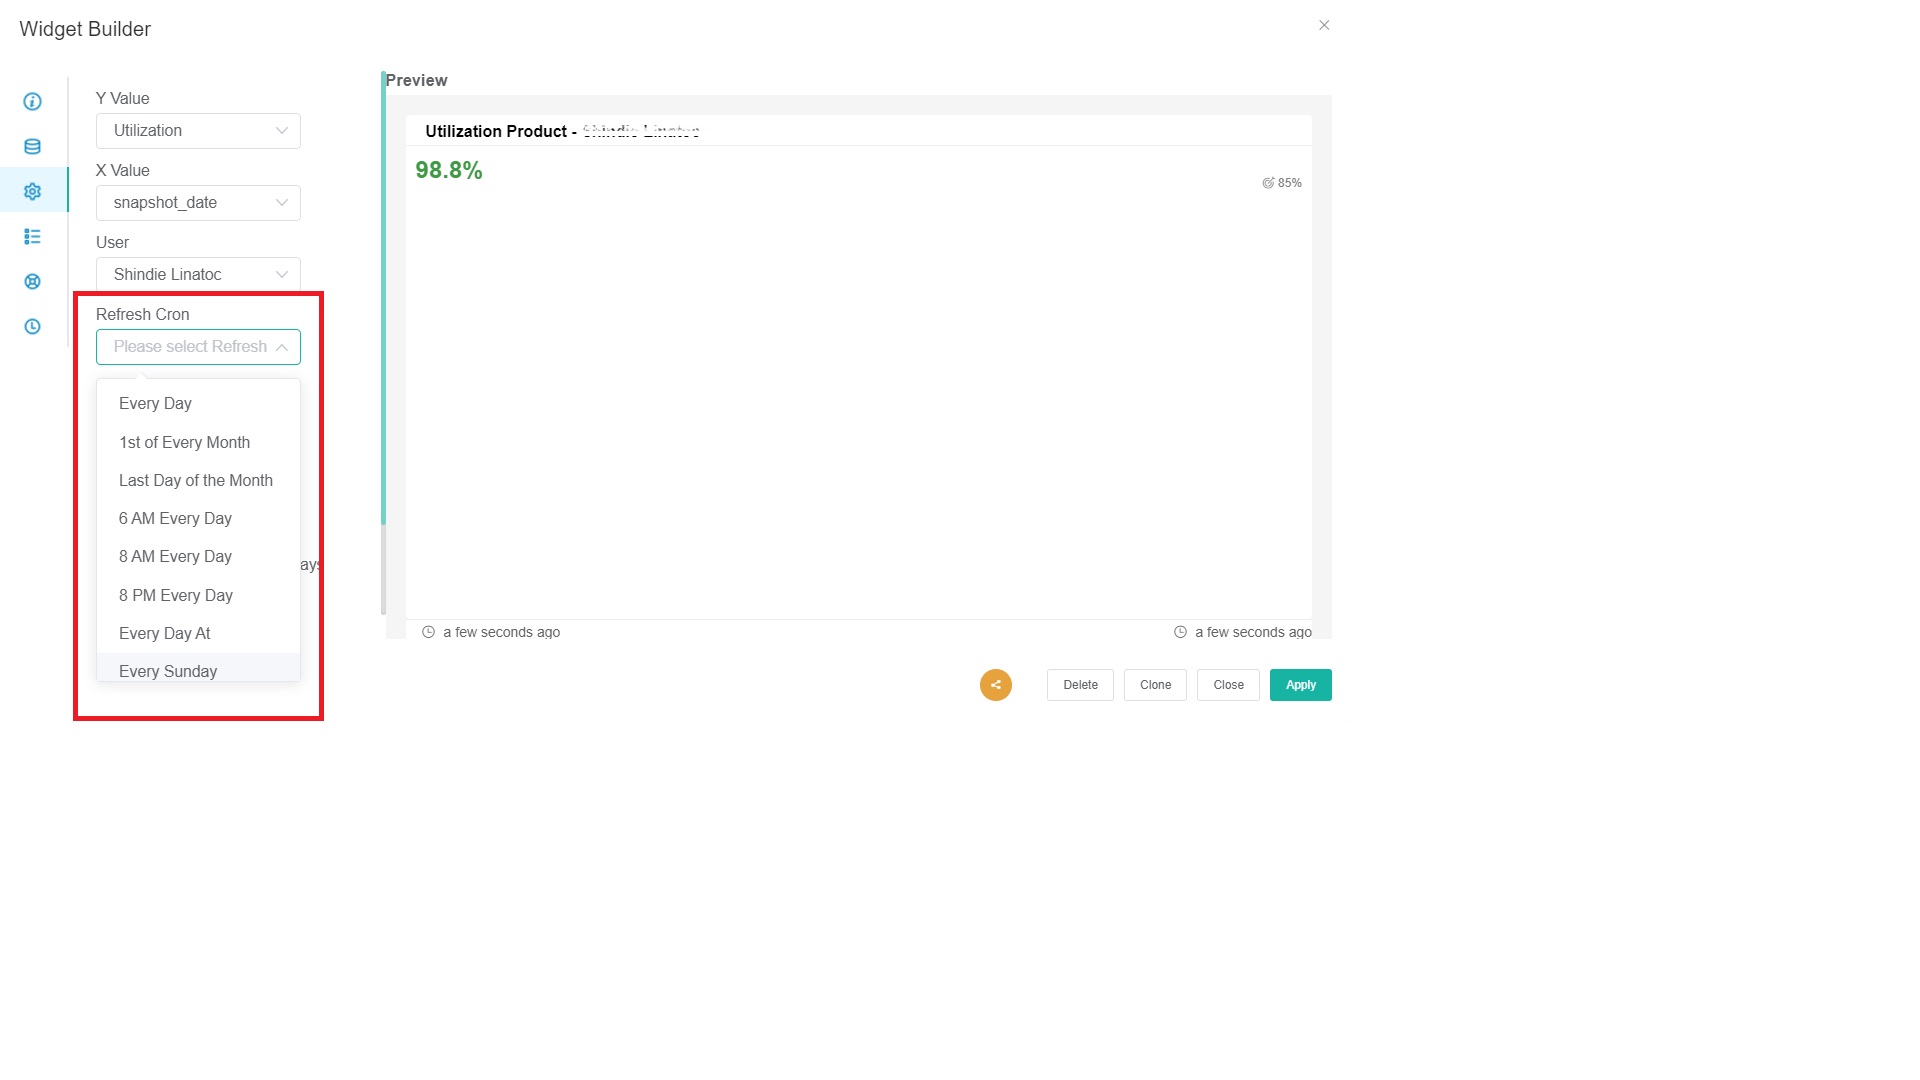Select Last Day of the Month
The height and width of the screenshot is (1080, 1920).
(x=195, y=481)
